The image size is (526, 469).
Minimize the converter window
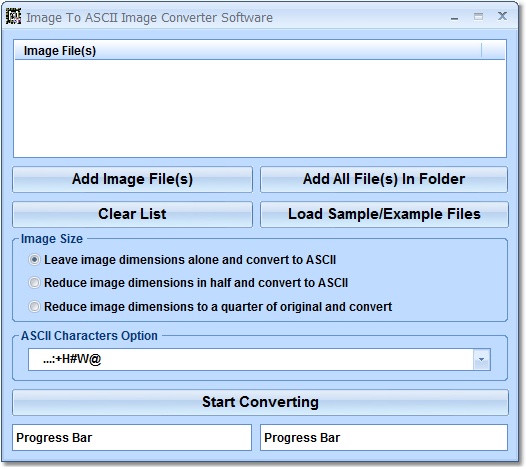point(455,18)
